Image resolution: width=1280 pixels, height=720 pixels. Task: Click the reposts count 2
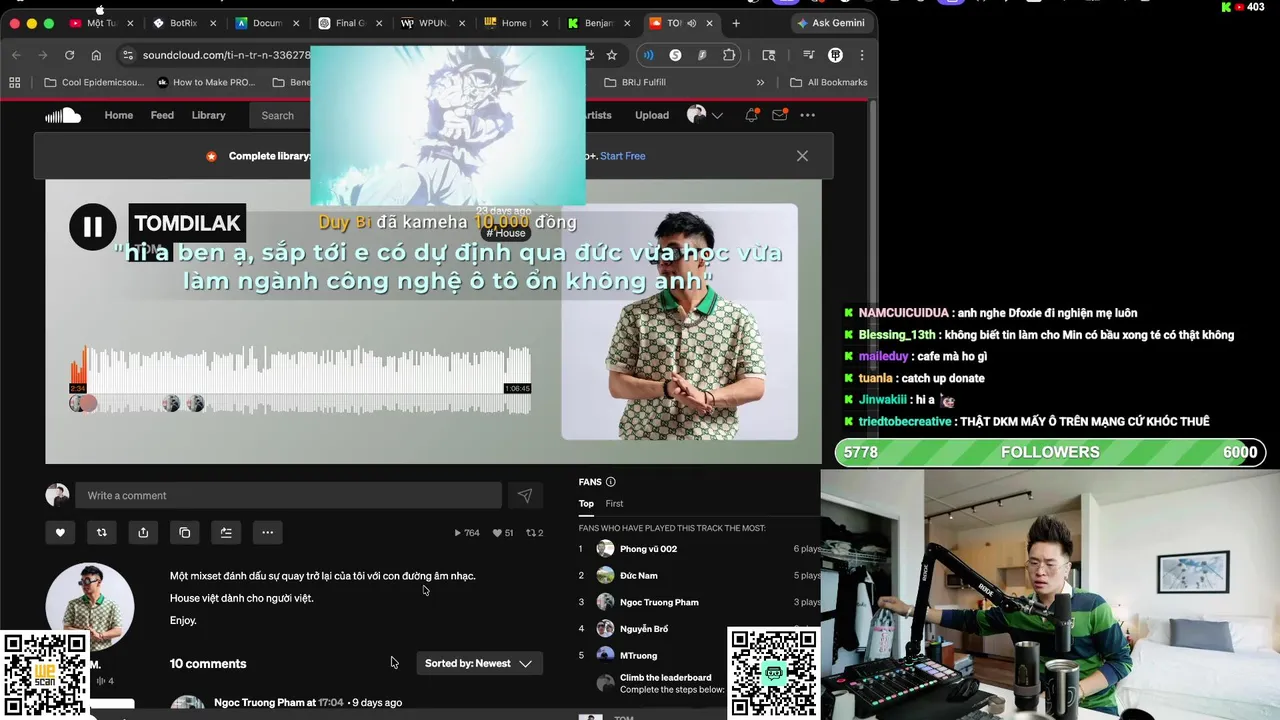coord(535,533)
